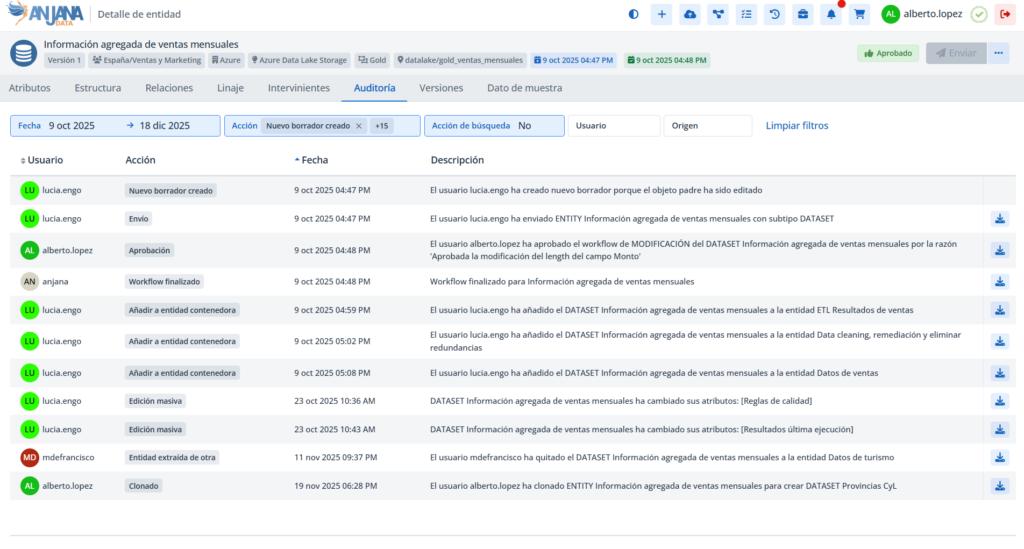Click the briefcase icon in header
1024x549 pixels.
(802, 14)
